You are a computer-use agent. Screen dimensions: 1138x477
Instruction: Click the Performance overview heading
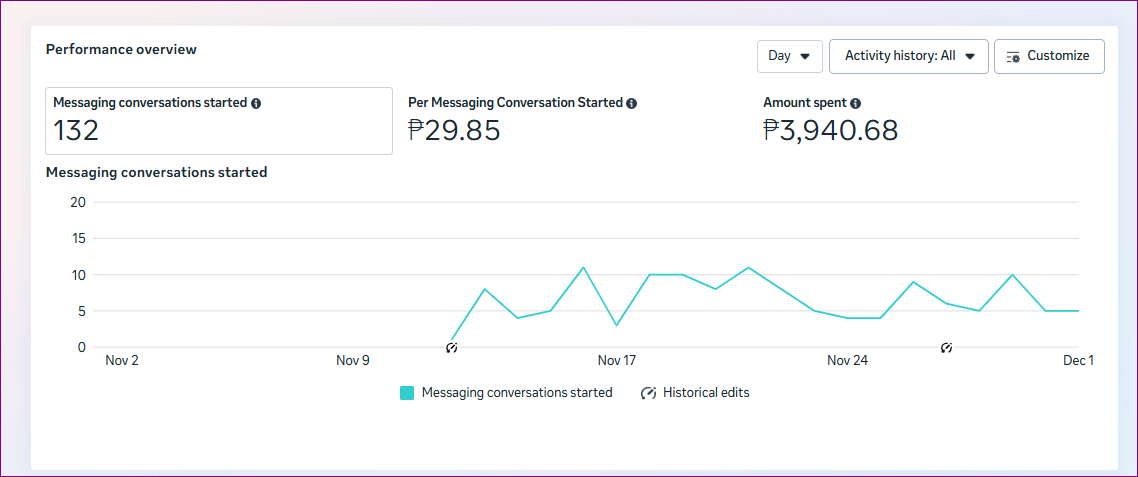[121, 49]
